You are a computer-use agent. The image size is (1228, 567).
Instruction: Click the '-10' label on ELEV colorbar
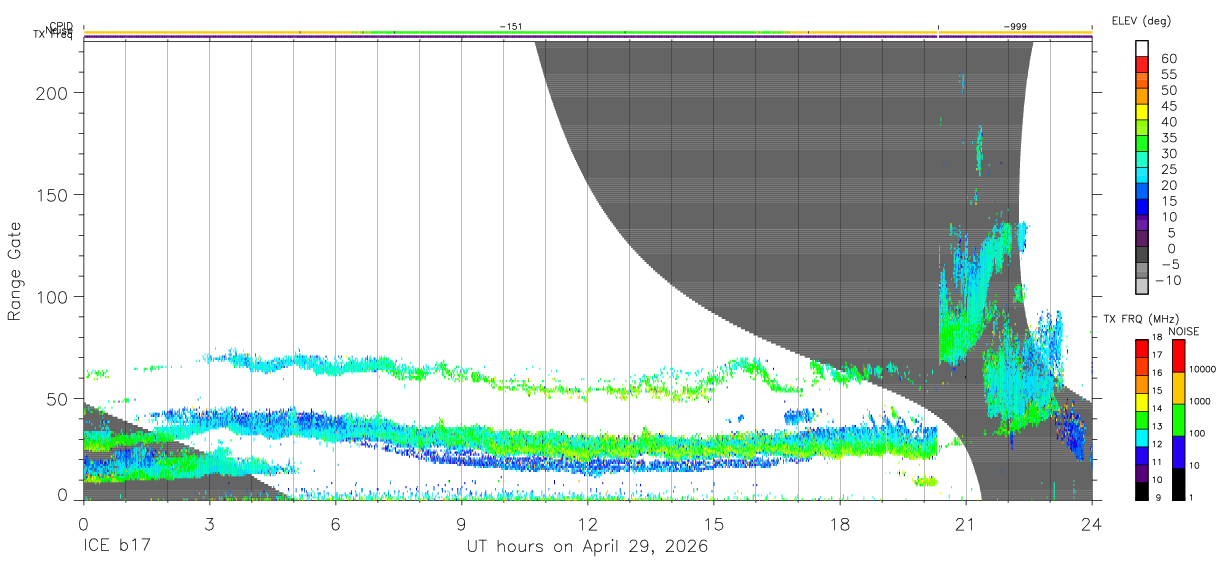(x=1170, y=280)
